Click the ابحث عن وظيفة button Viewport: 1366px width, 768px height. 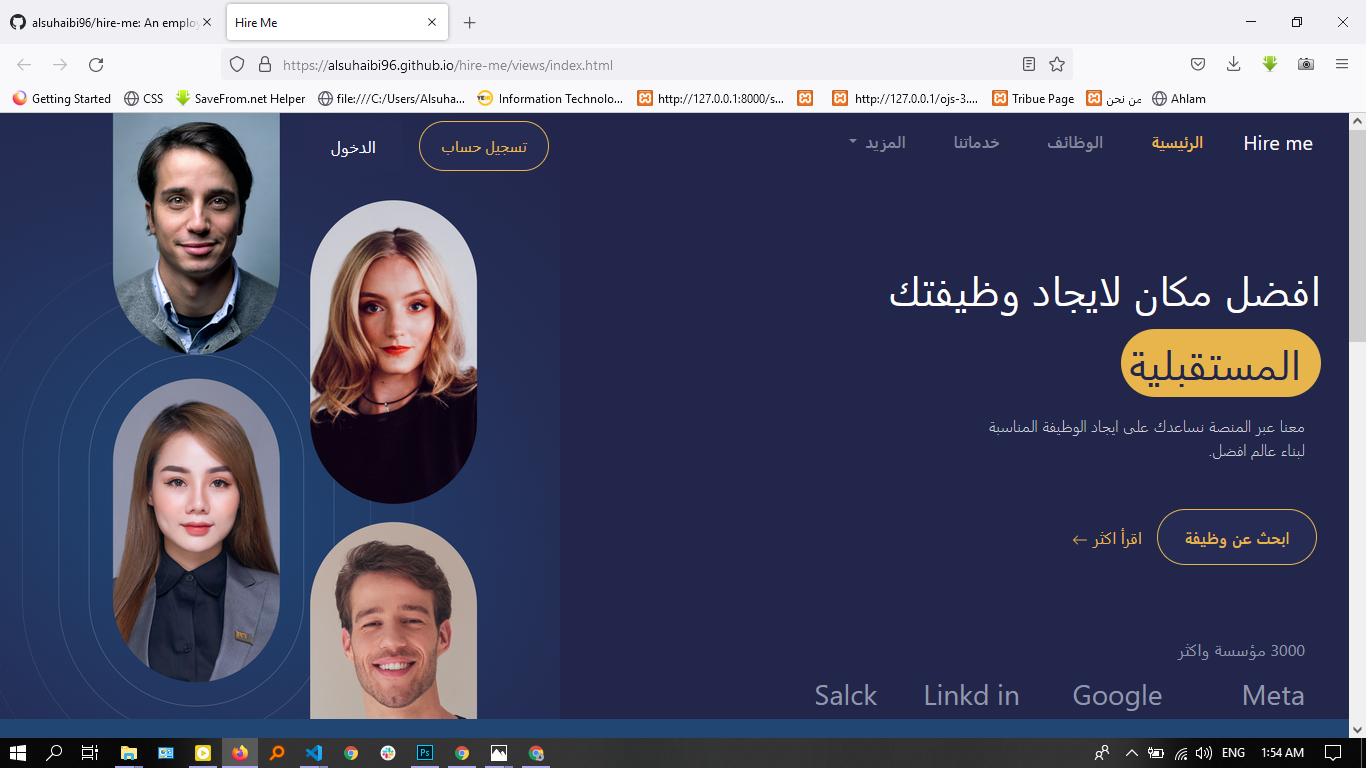click(x=1237, y=536)
